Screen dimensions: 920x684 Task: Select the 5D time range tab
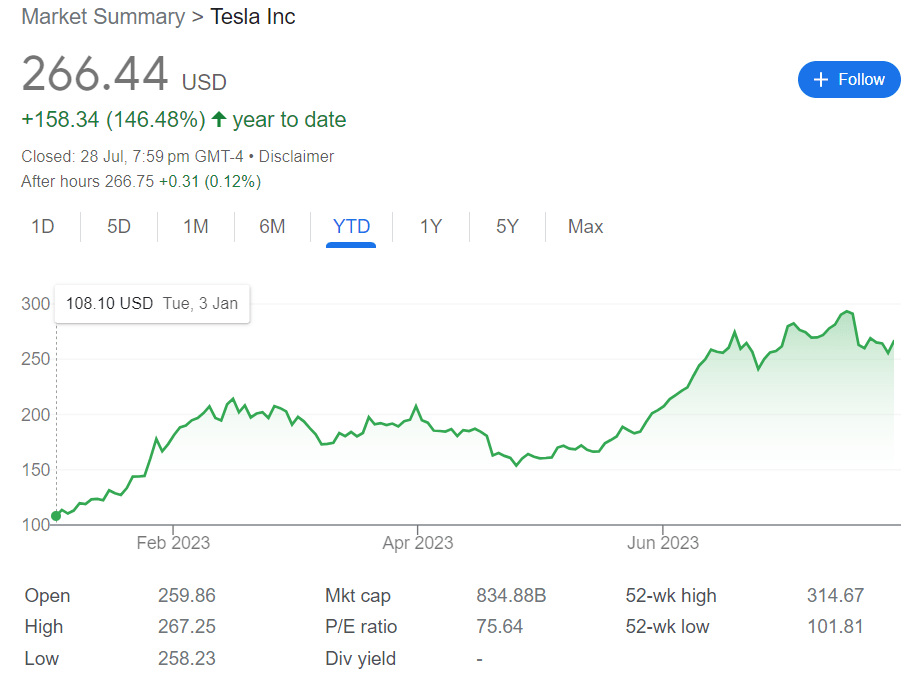pyautogui.click(x=119, y=227)
